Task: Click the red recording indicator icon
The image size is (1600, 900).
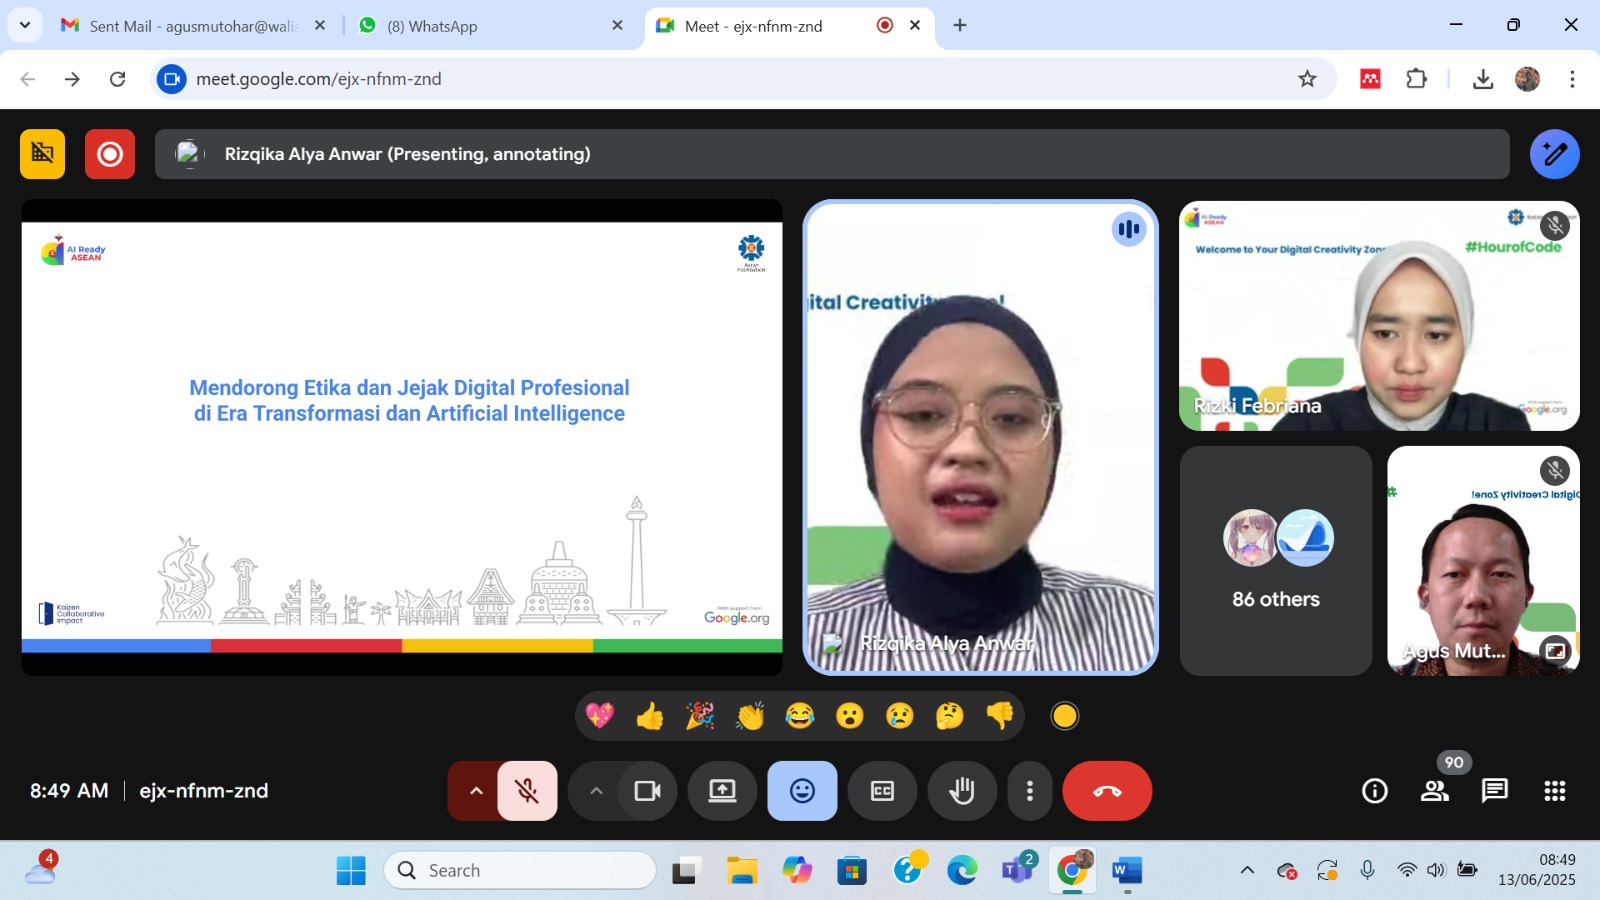Action: (110, 154)
